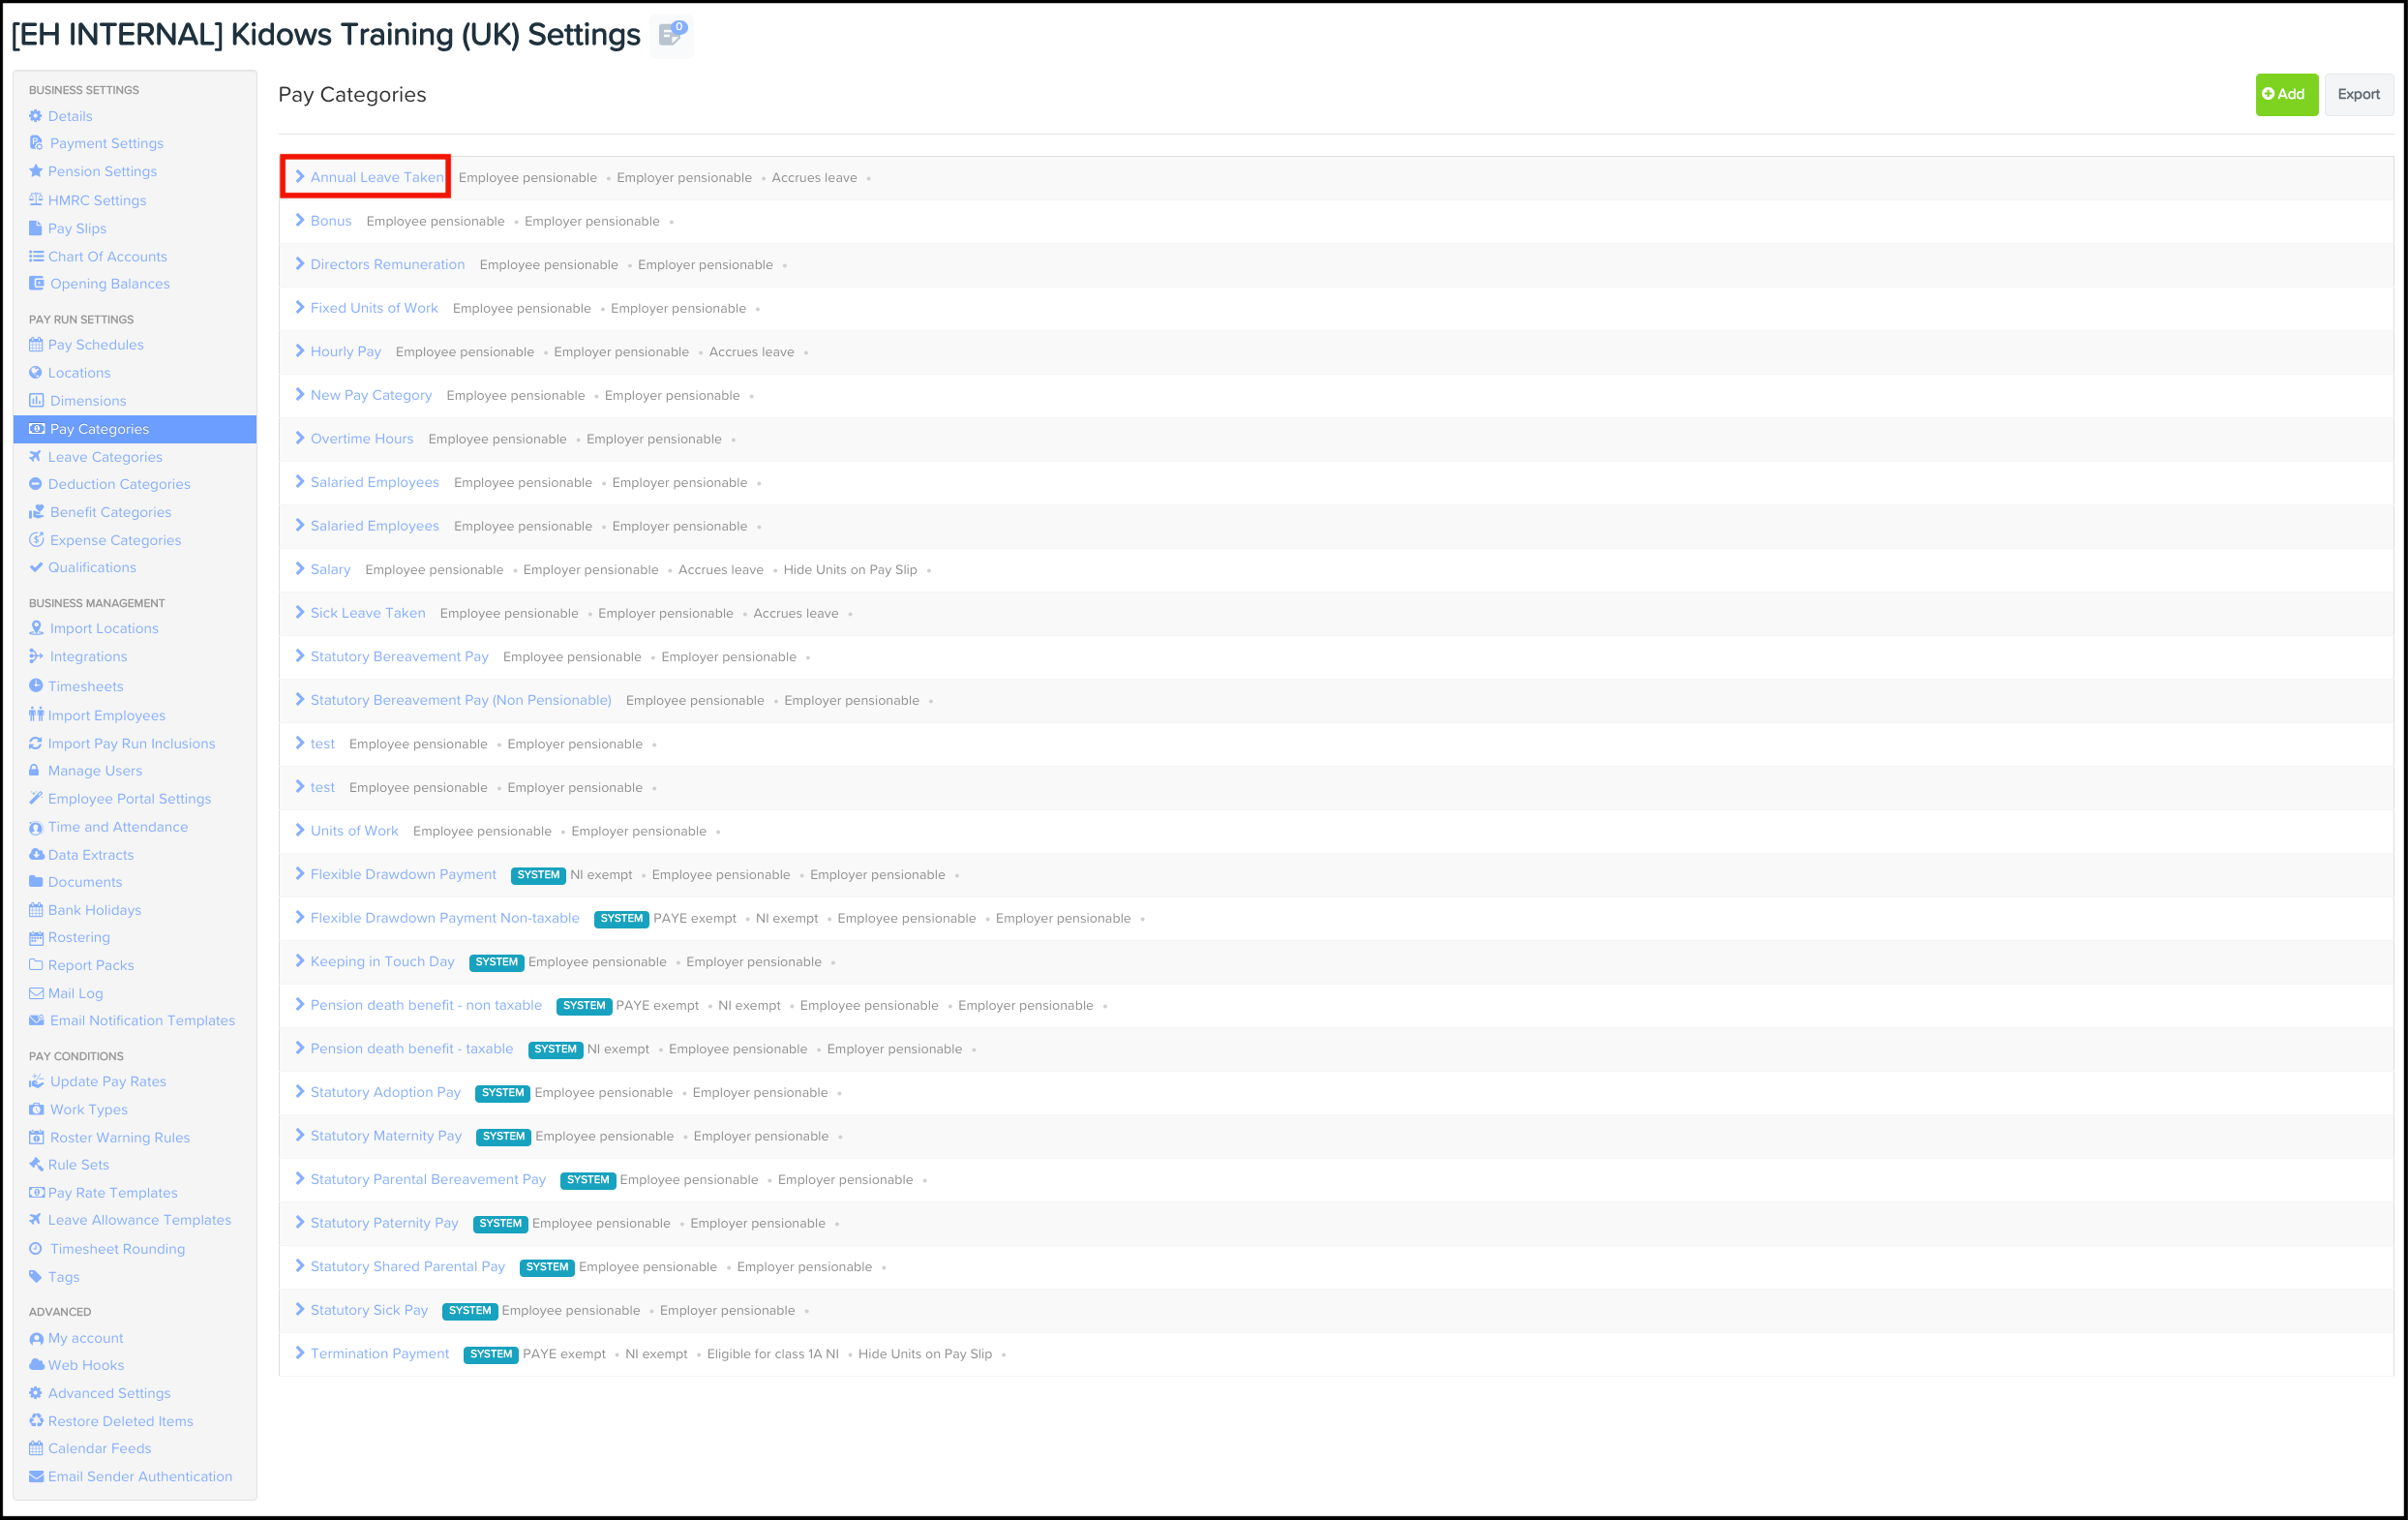The image size is (2408, 1520).
Task: Click the padlock icon beside Manage Users
Action: 35,770
